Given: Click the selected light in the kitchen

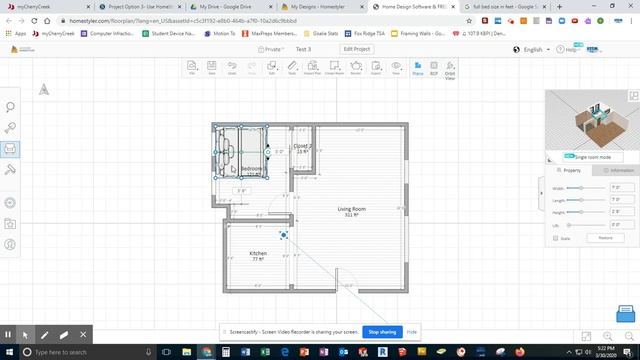Looking at the screenshot, I should point(284,235).
